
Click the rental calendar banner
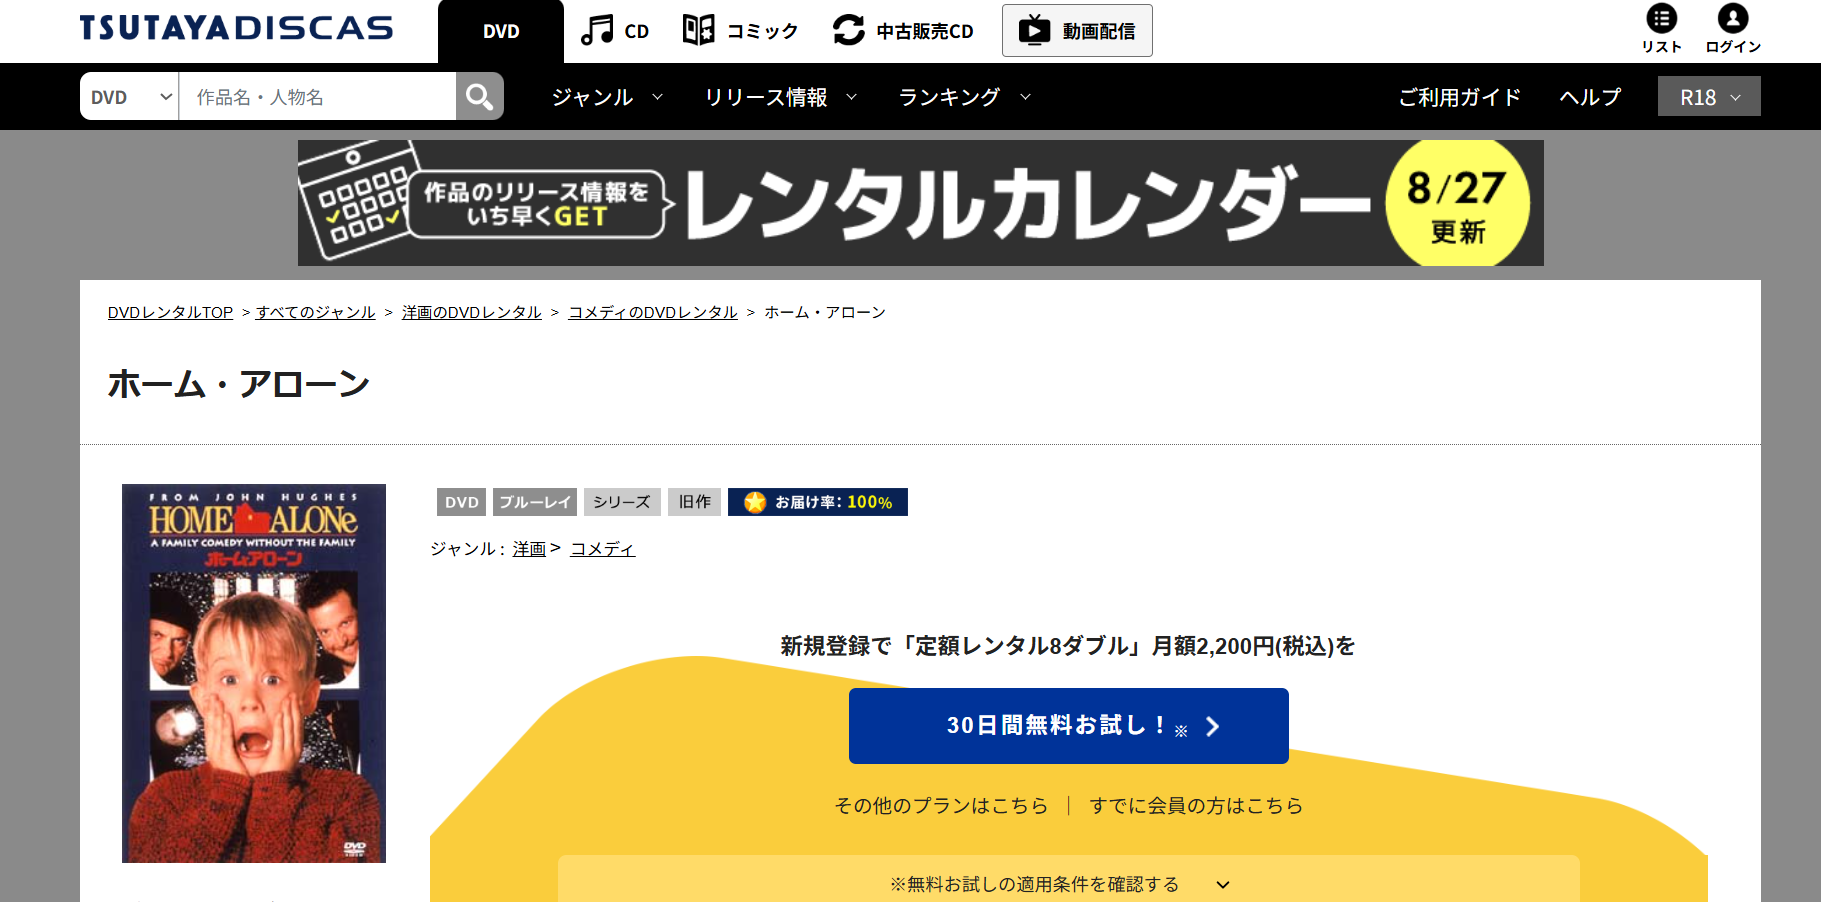pyautogui.click(x=920, y=203)
